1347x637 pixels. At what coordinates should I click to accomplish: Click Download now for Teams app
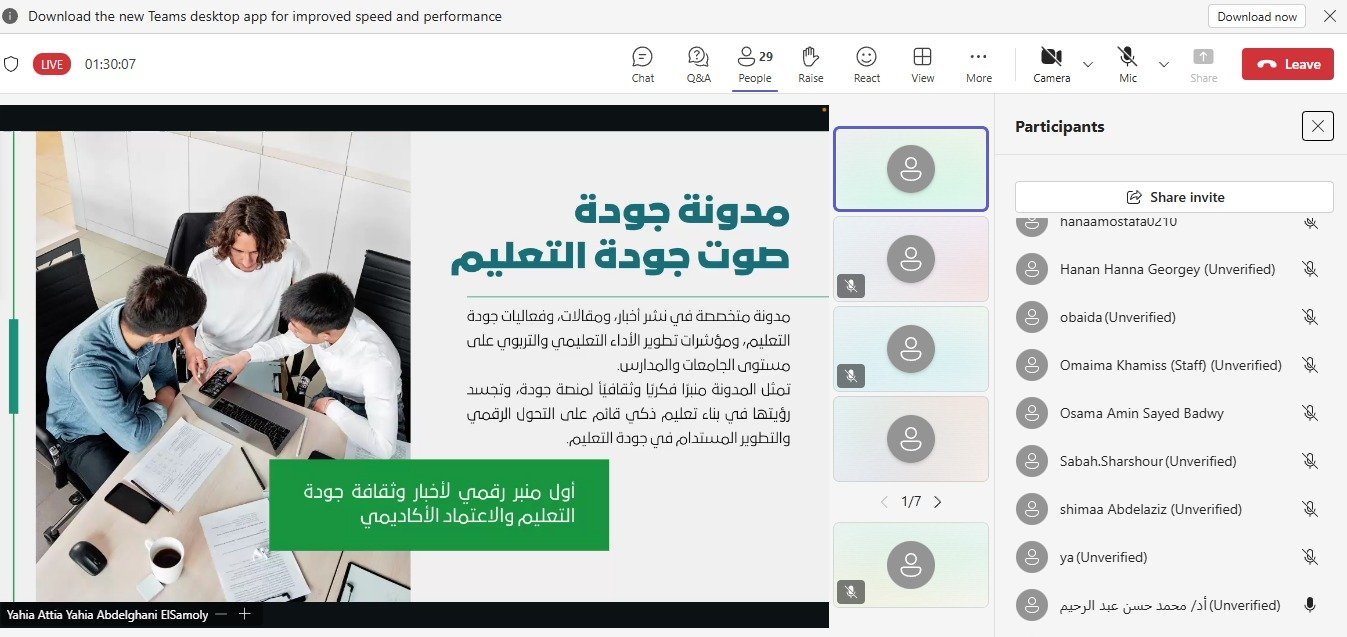click(1256, 16)
